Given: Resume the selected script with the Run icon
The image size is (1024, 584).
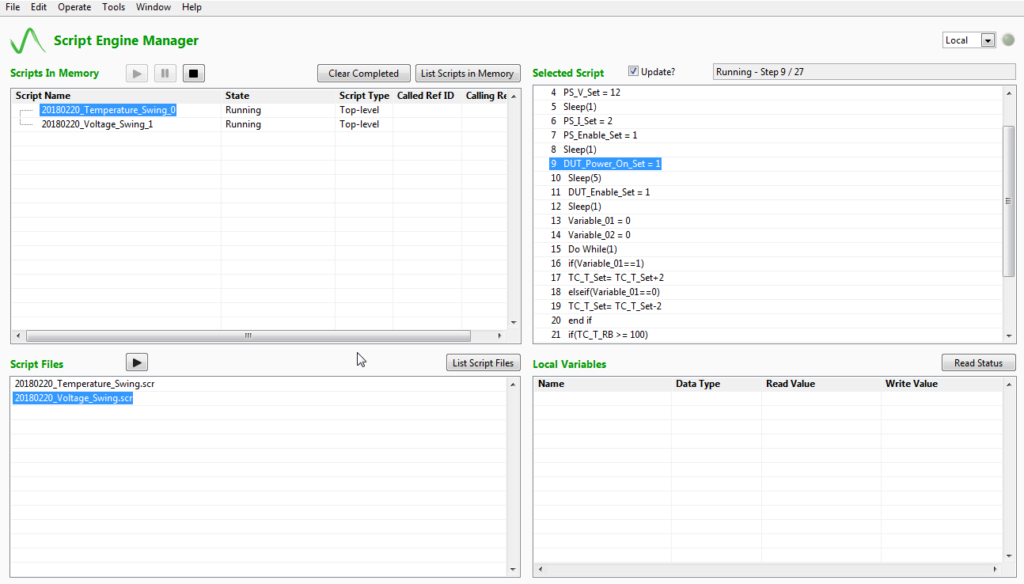Looking at the screenshot, I should (136, 72).
